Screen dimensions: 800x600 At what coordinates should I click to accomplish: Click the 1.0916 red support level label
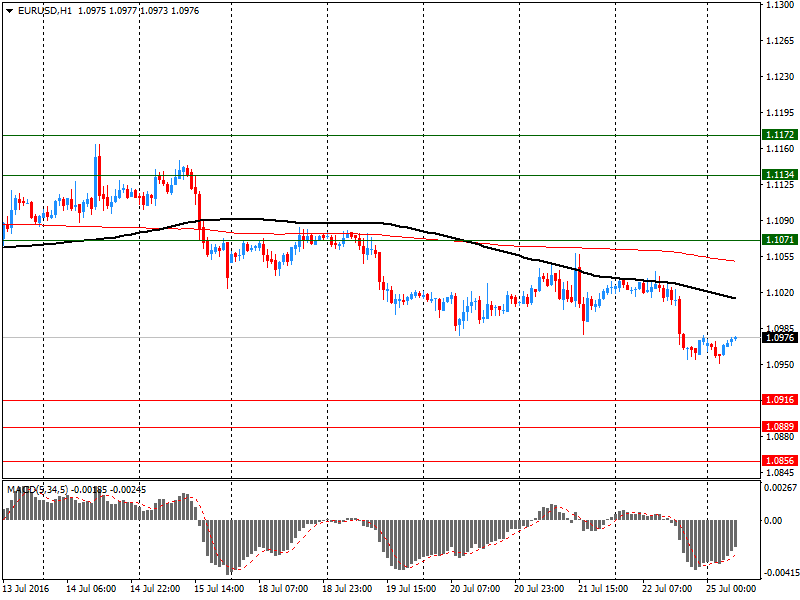pos(780,400)
